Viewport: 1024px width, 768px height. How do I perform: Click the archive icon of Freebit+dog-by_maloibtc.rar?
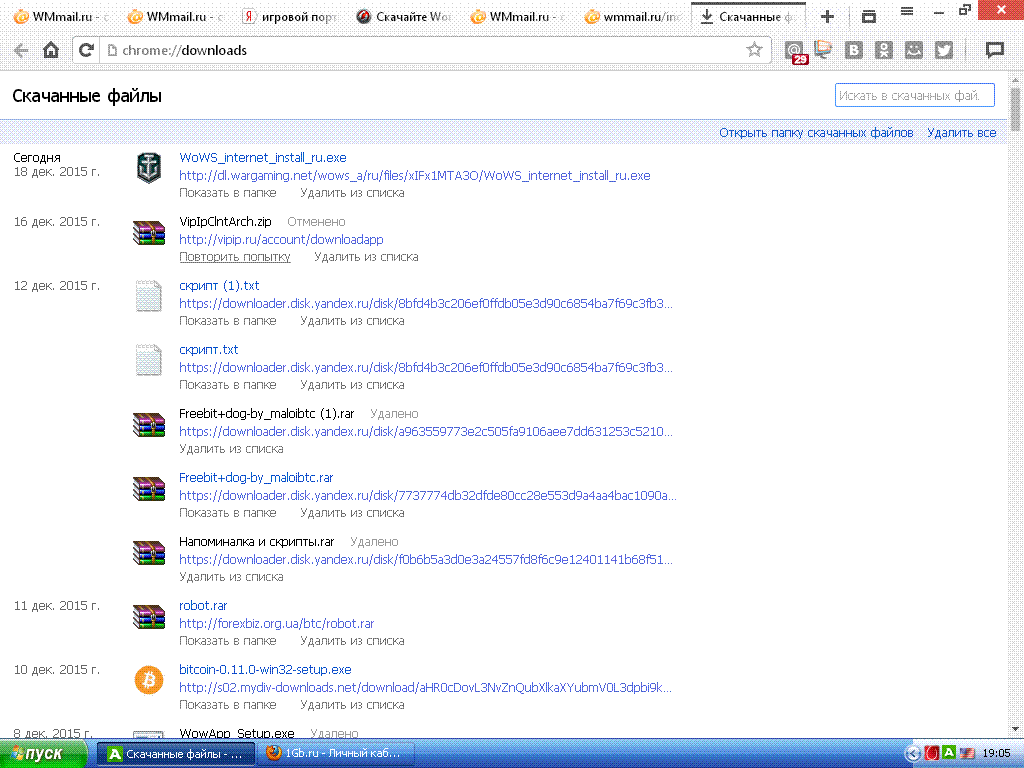[x=149, y=488]
